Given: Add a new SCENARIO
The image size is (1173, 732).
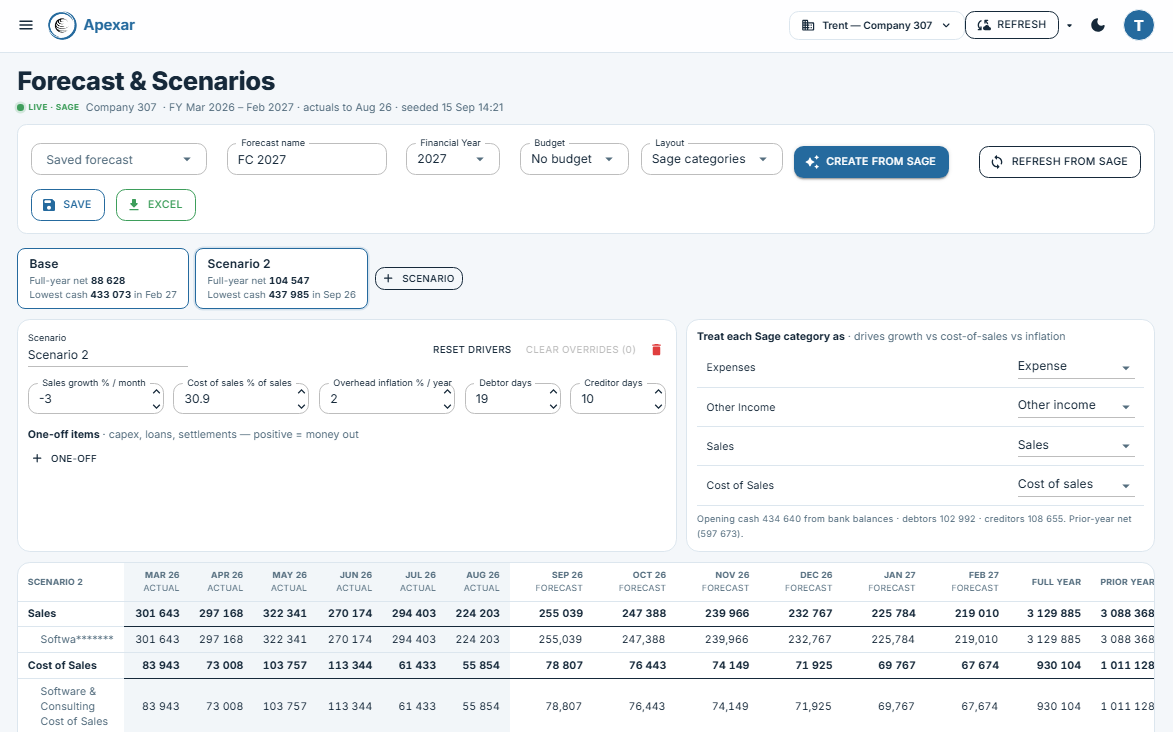Looking at the screenshot, I should click(x=419, y=278).
